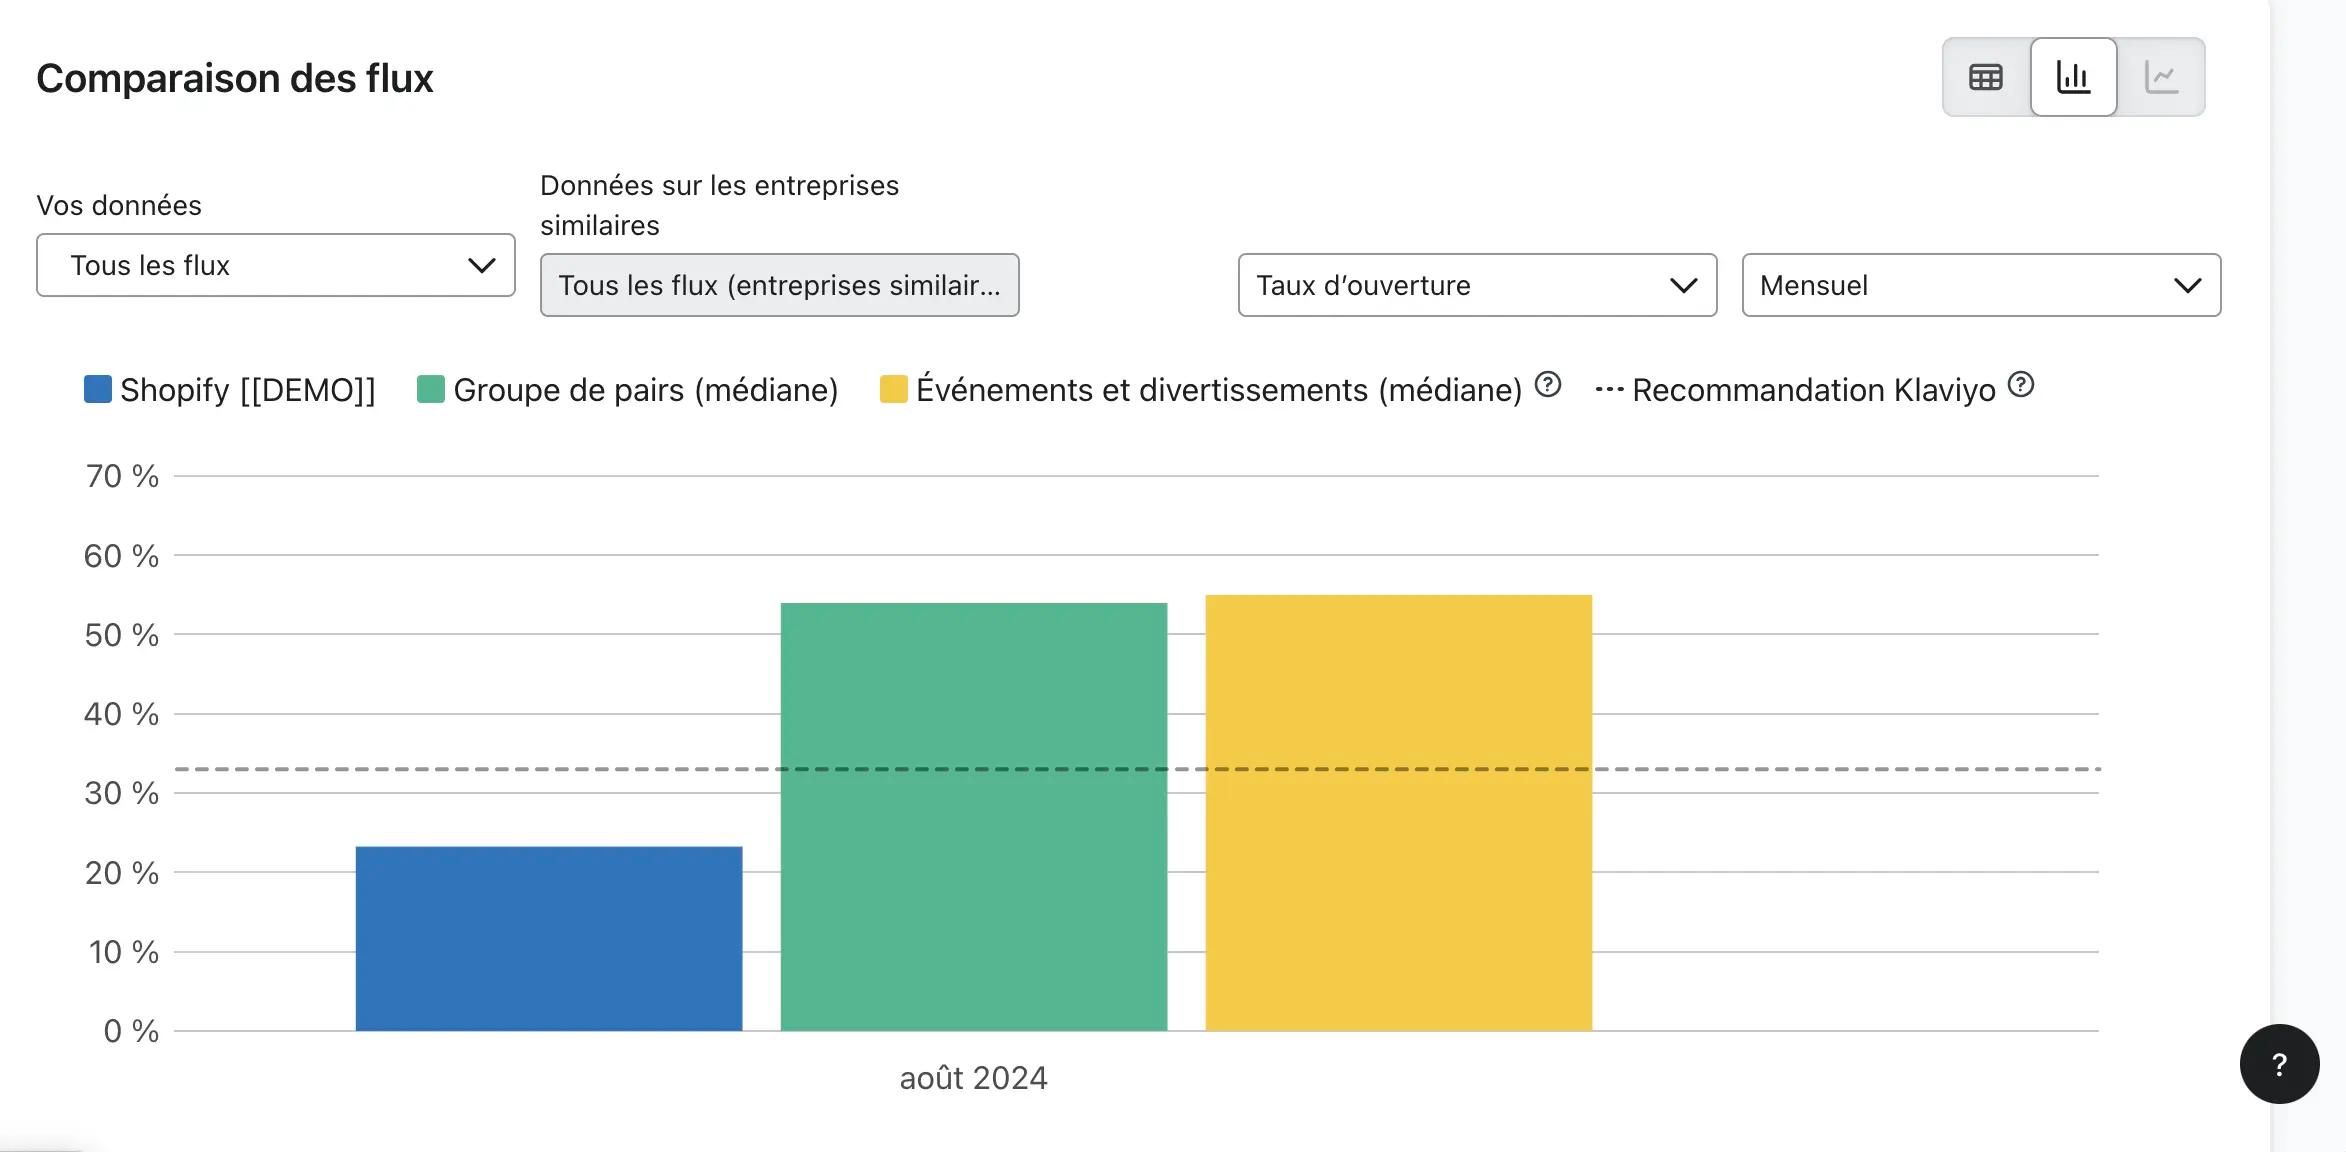2346x1152 pixels.
Task: Click the blue Shopify legend color swatch
Action: pos(98,389)
